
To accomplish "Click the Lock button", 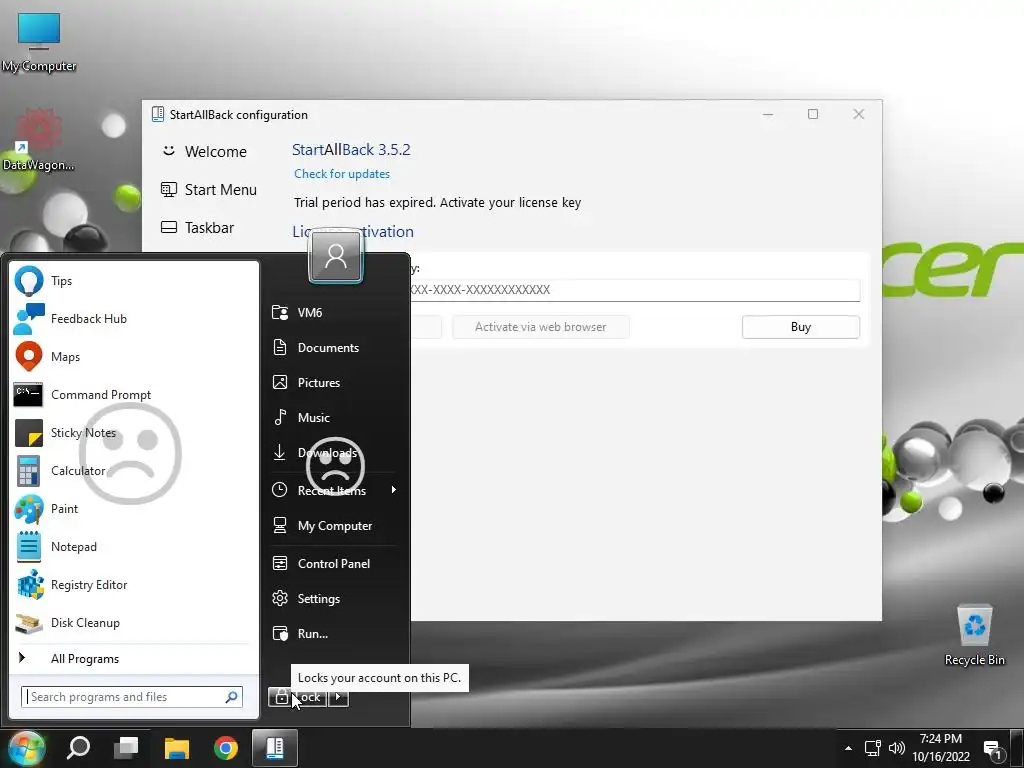I will click(x=298, y=697).
